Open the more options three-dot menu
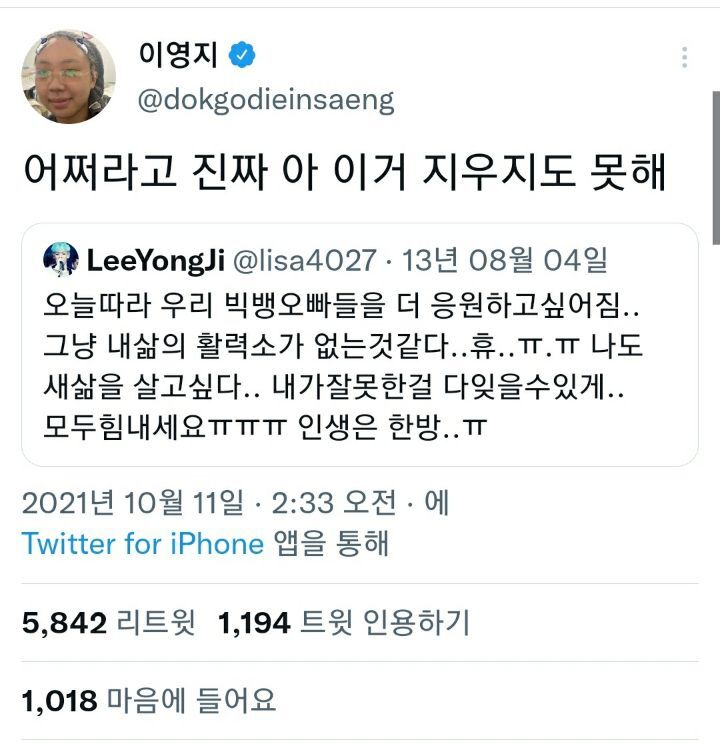 684,57
